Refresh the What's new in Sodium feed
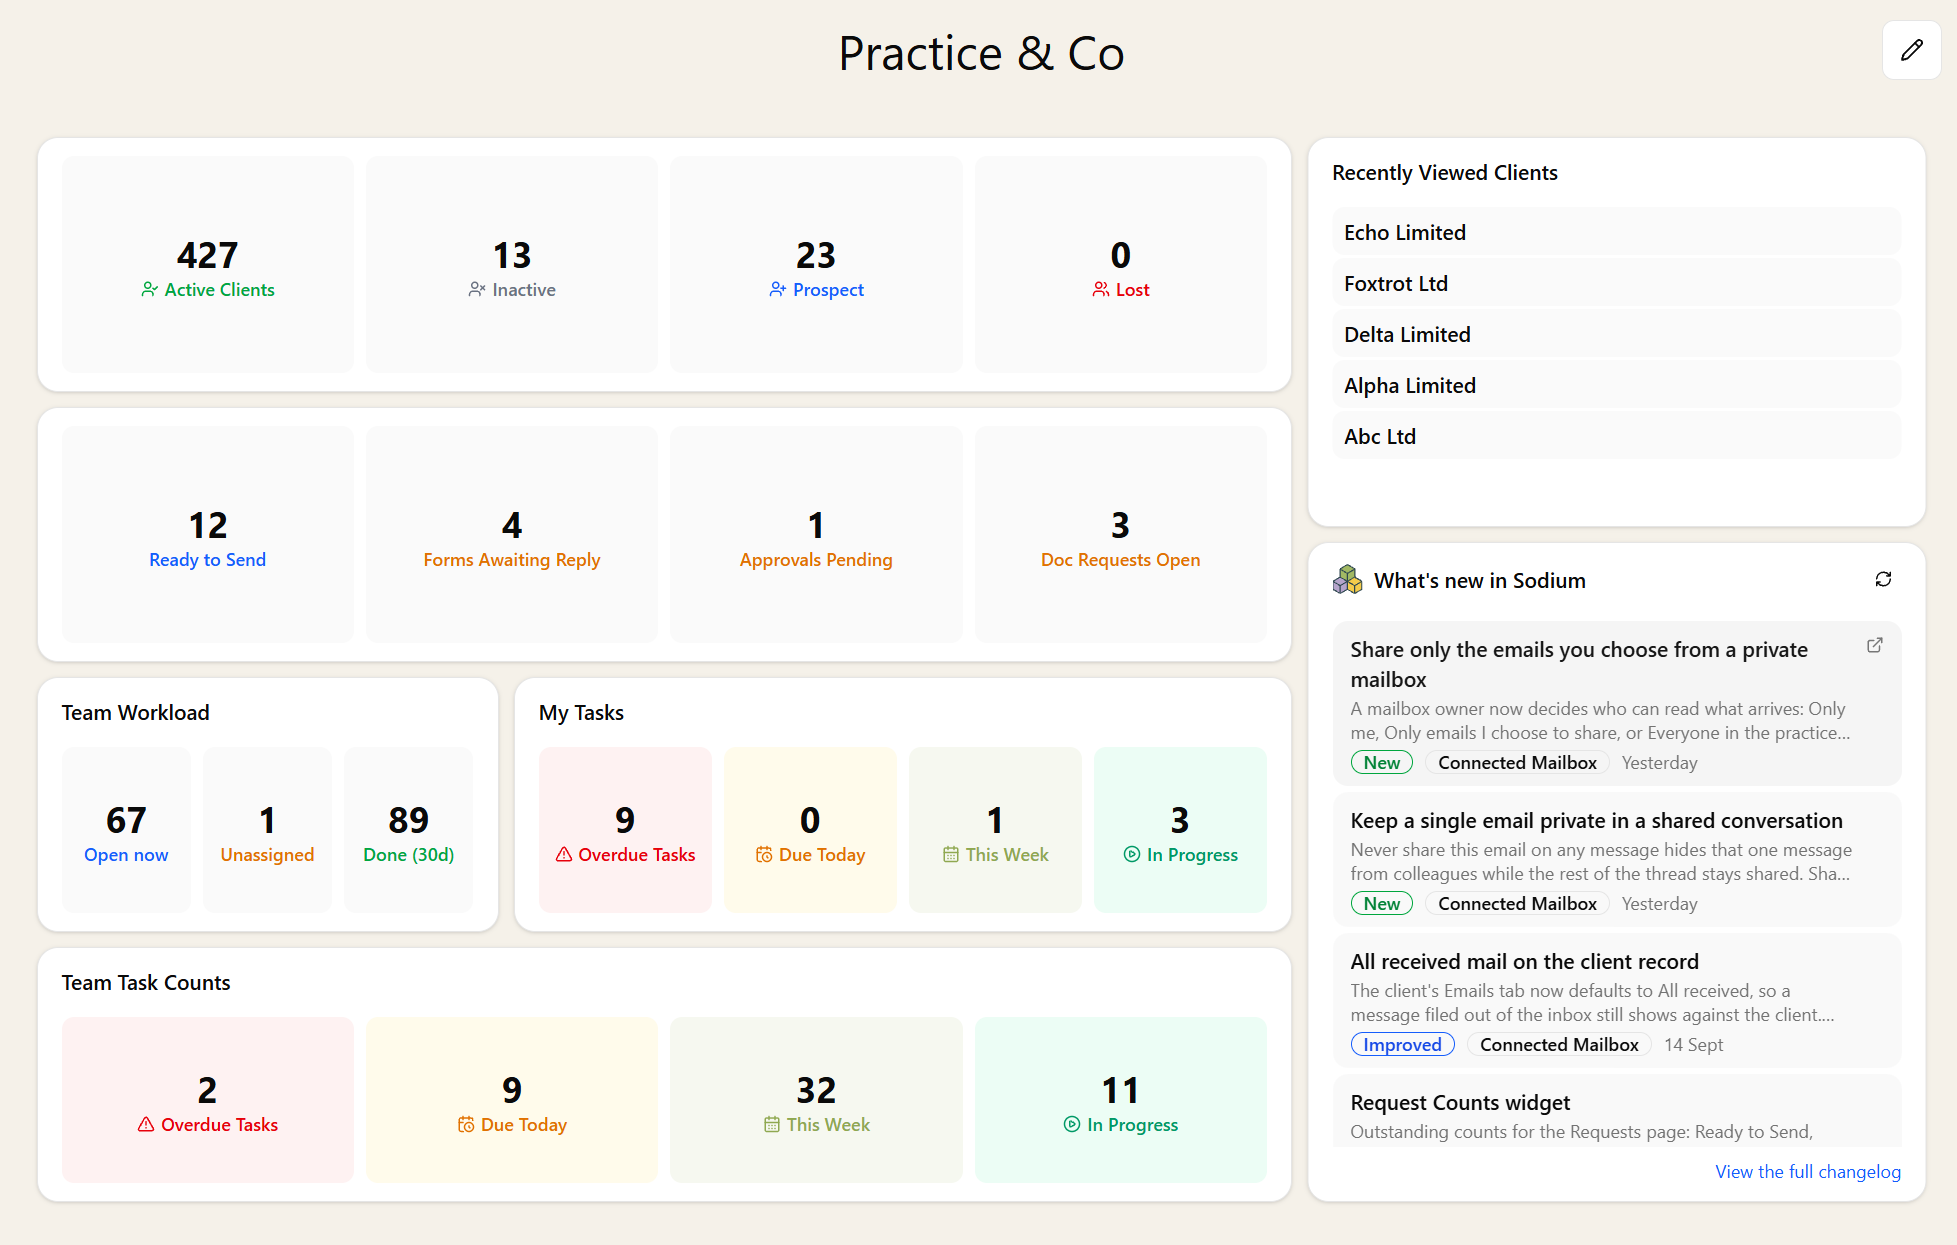The height and width of the screenshot is (1245, 1957). tap(1883, 579)
